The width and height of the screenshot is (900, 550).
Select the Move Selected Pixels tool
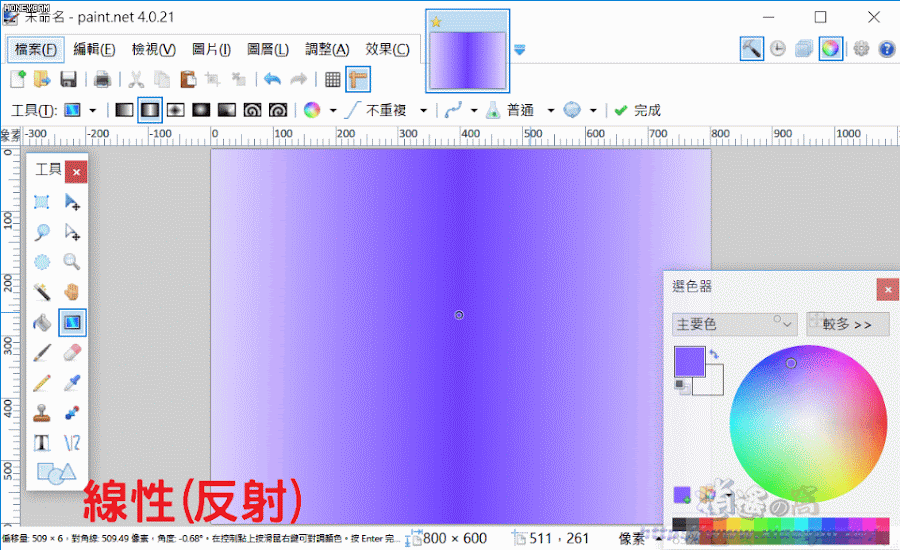[72, 202]
